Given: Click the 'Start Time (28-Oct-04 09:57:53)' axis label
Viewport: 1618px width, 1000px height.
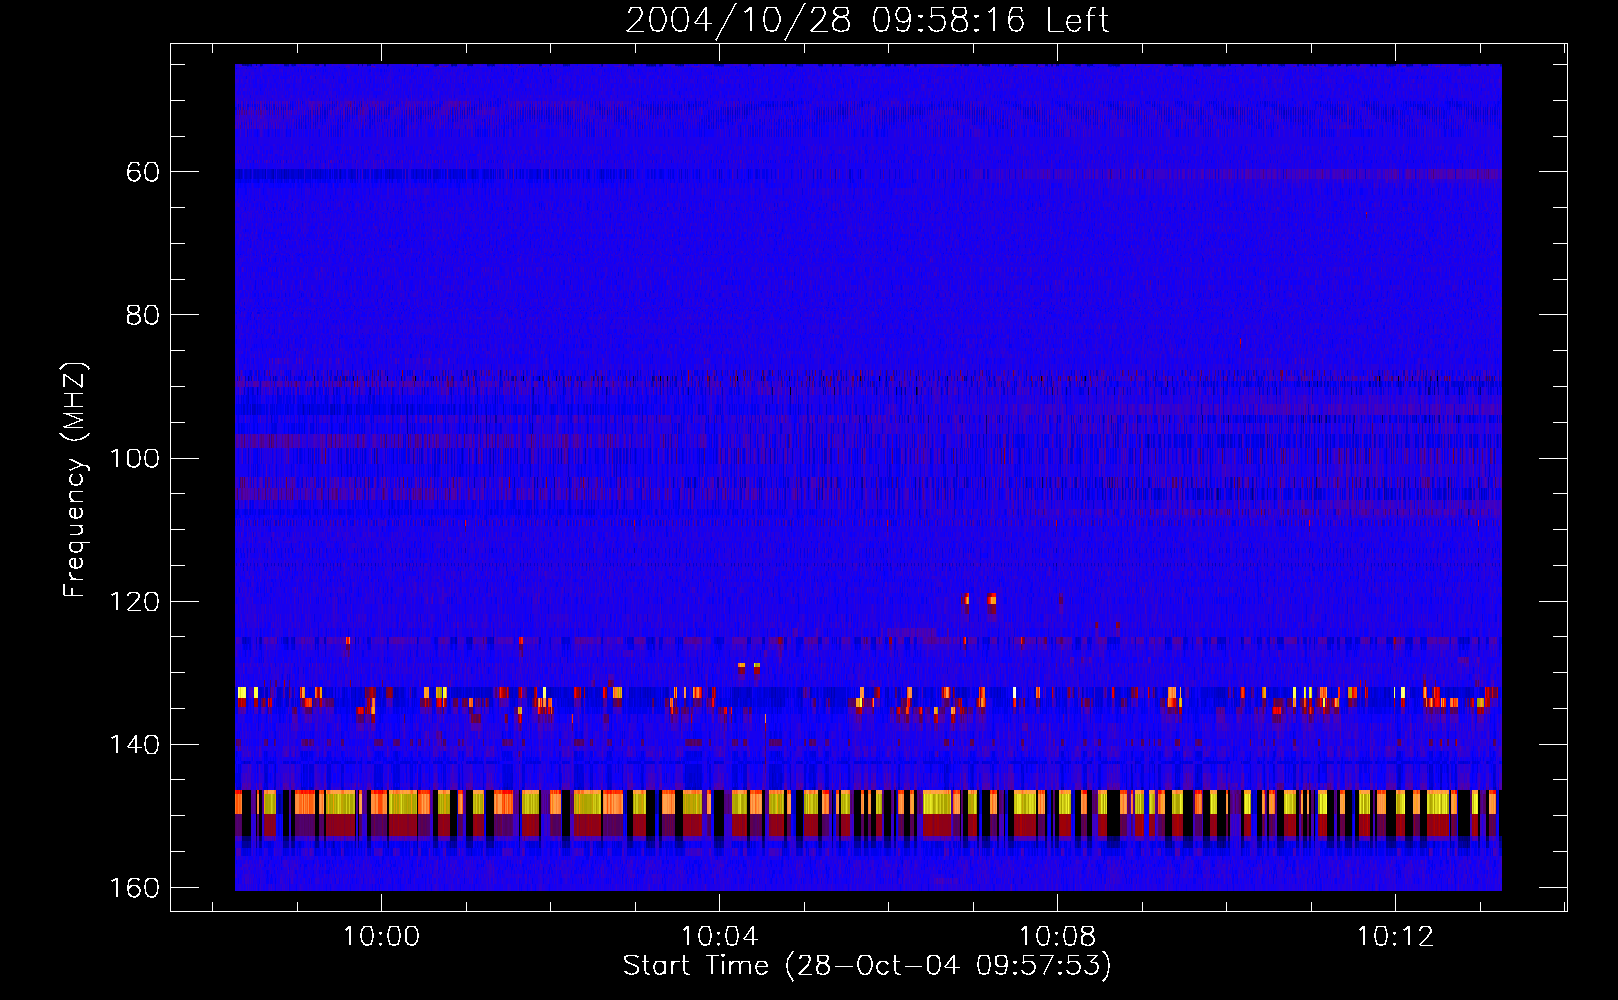Looking at the screenshot, I should pyautogui.click(x=867, y=966).
